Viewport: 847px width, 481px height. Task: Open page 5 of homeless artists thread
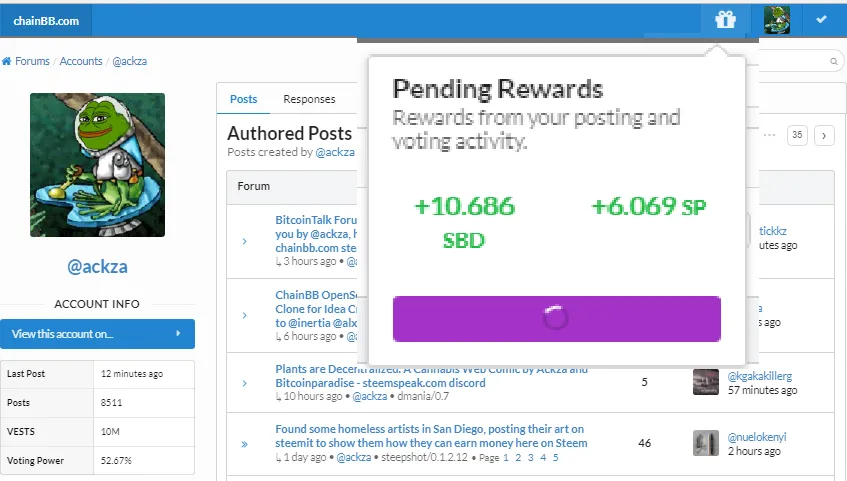tap(555, 458)
